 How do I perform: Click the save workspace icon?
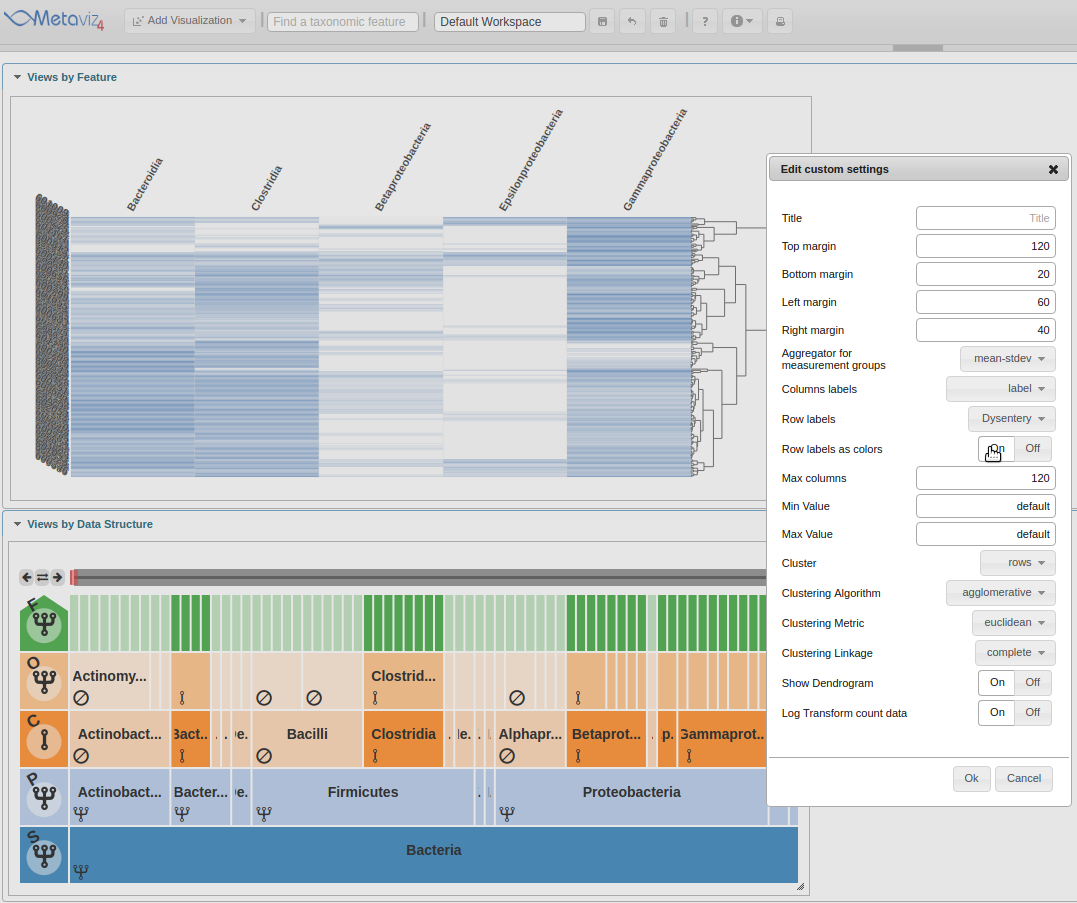[602, 21]
